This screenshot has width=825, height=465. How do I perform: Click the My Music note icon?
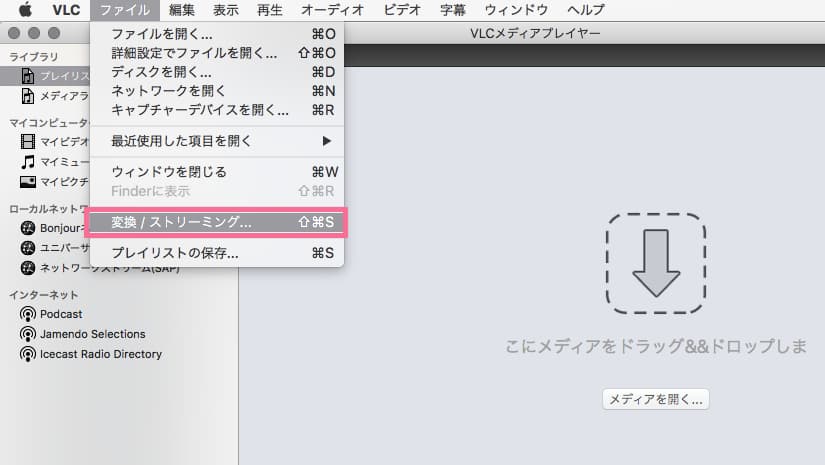(28, 161)
